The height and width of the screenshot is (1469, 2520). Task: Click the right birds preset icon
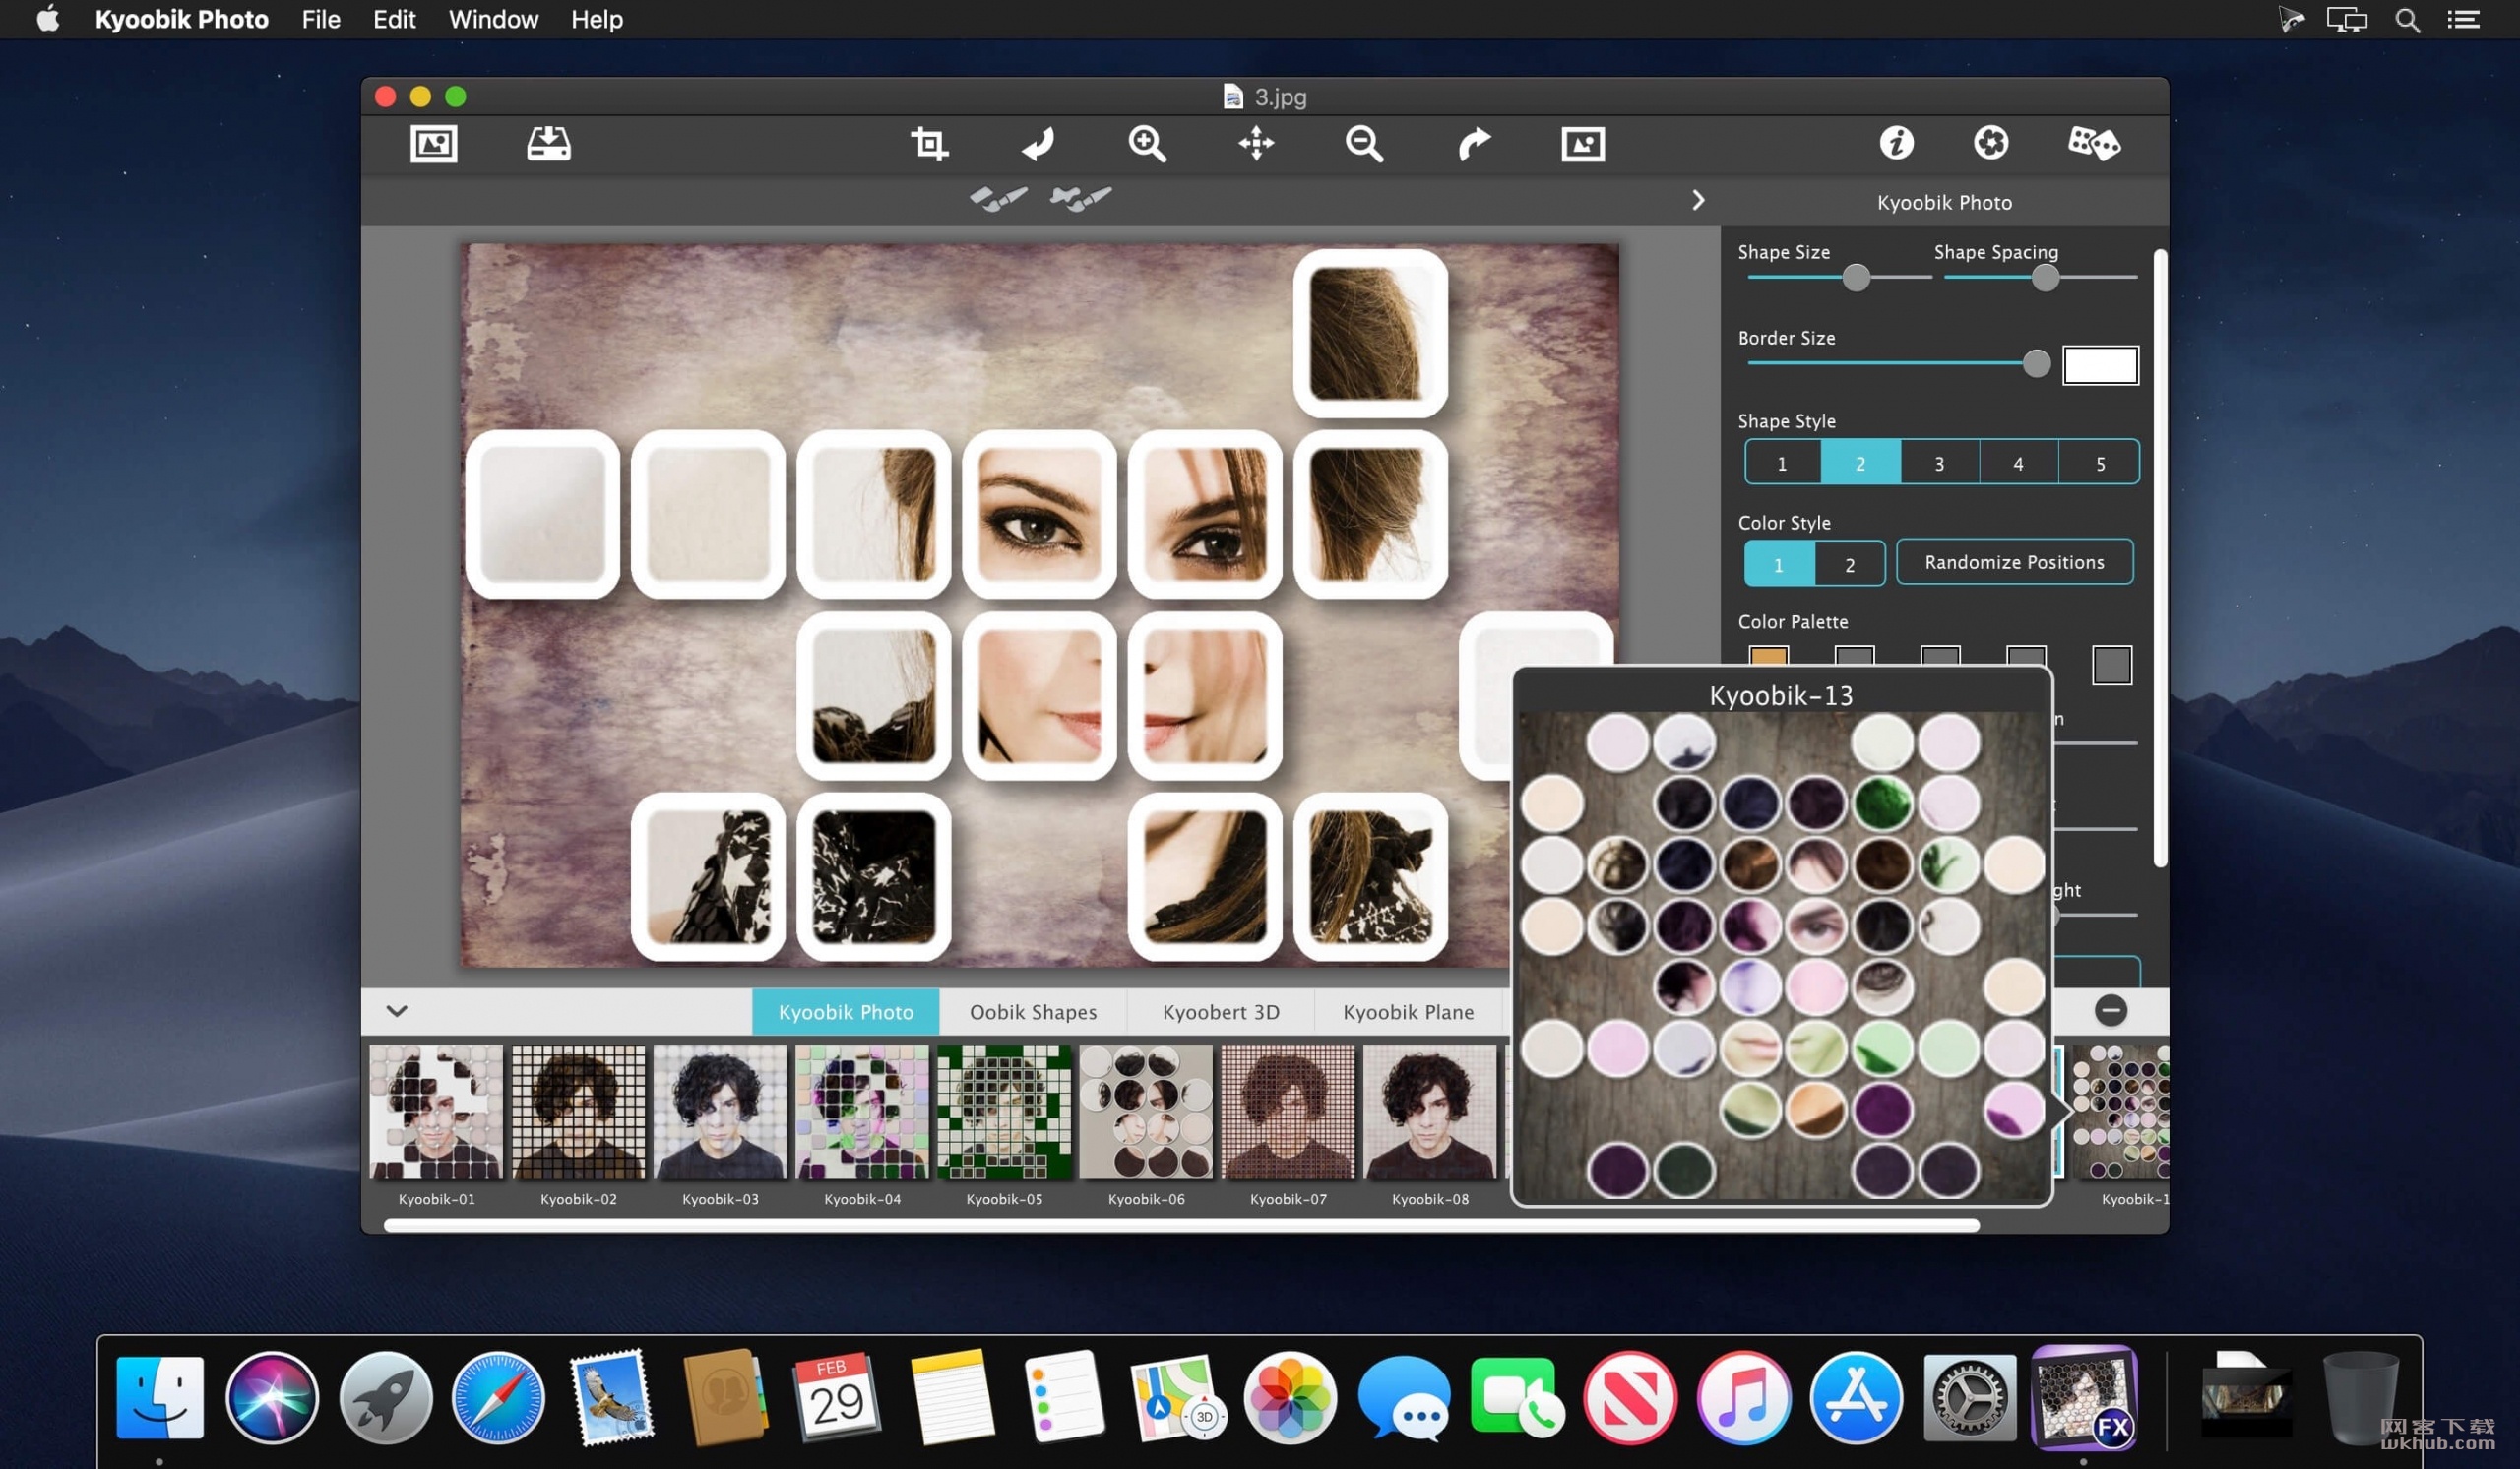coord(1080,198)
